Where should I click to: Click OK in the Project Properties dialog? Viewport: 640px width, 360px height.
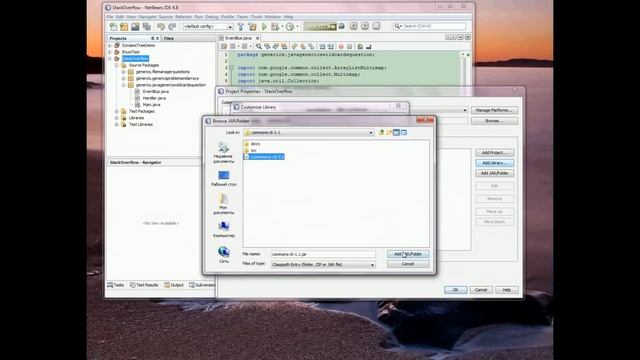coord(455,290)
